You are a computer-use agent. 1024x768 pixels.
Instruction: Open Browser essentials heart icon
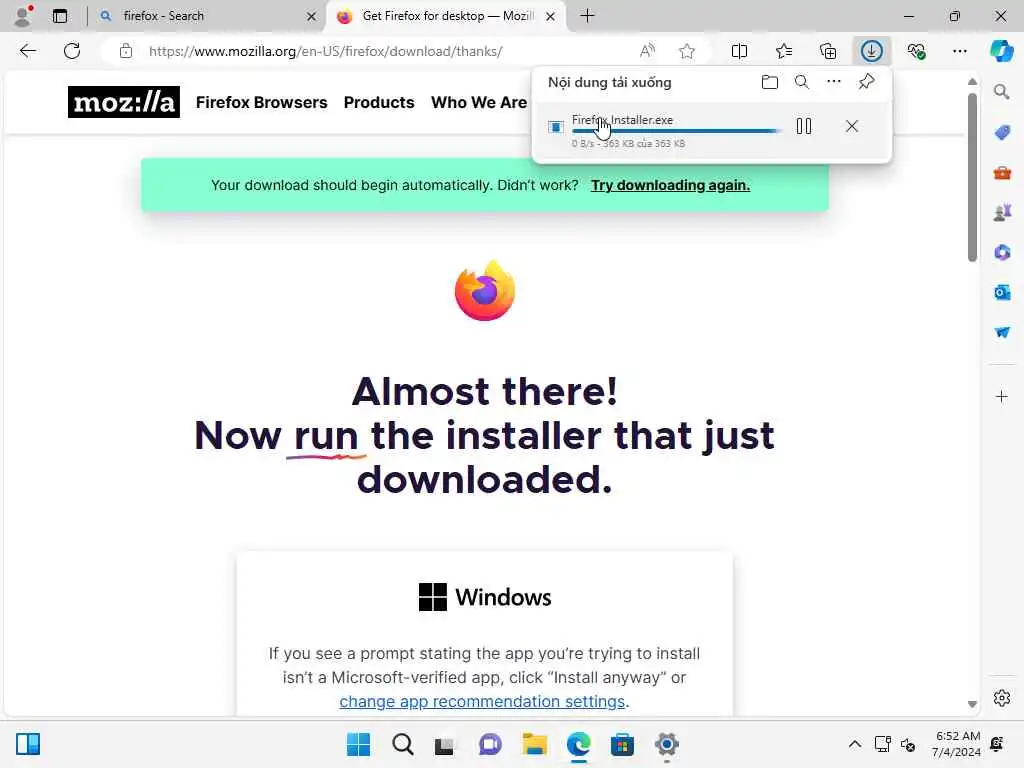click(x=916, y=51)
